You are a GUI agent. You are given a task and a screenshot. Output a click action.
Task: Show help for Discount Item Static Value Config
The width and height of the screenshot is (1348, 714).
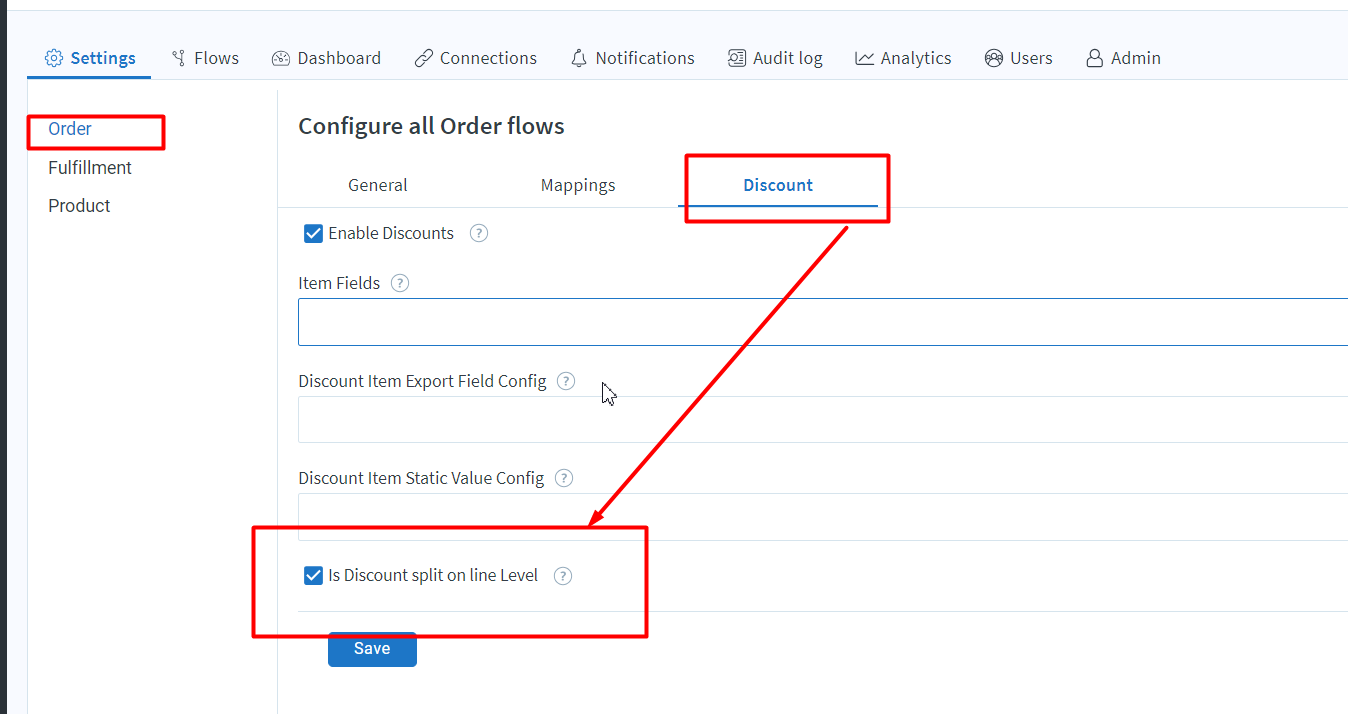[x=564, y=478]
